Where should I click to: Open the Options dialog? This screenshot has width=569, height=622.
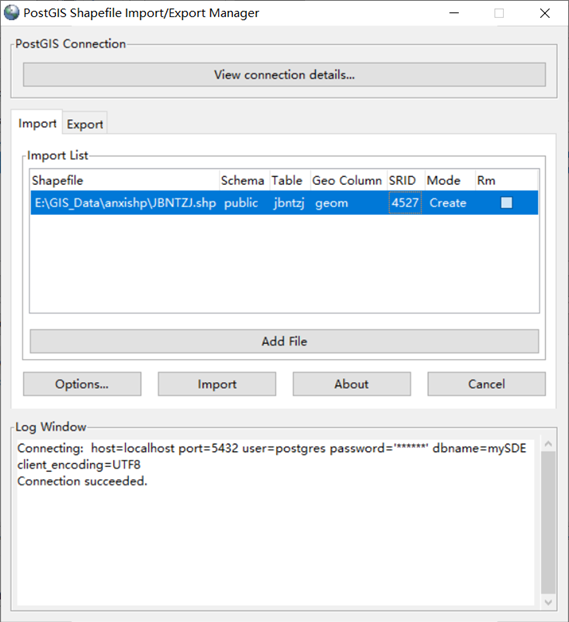point(82,384)
